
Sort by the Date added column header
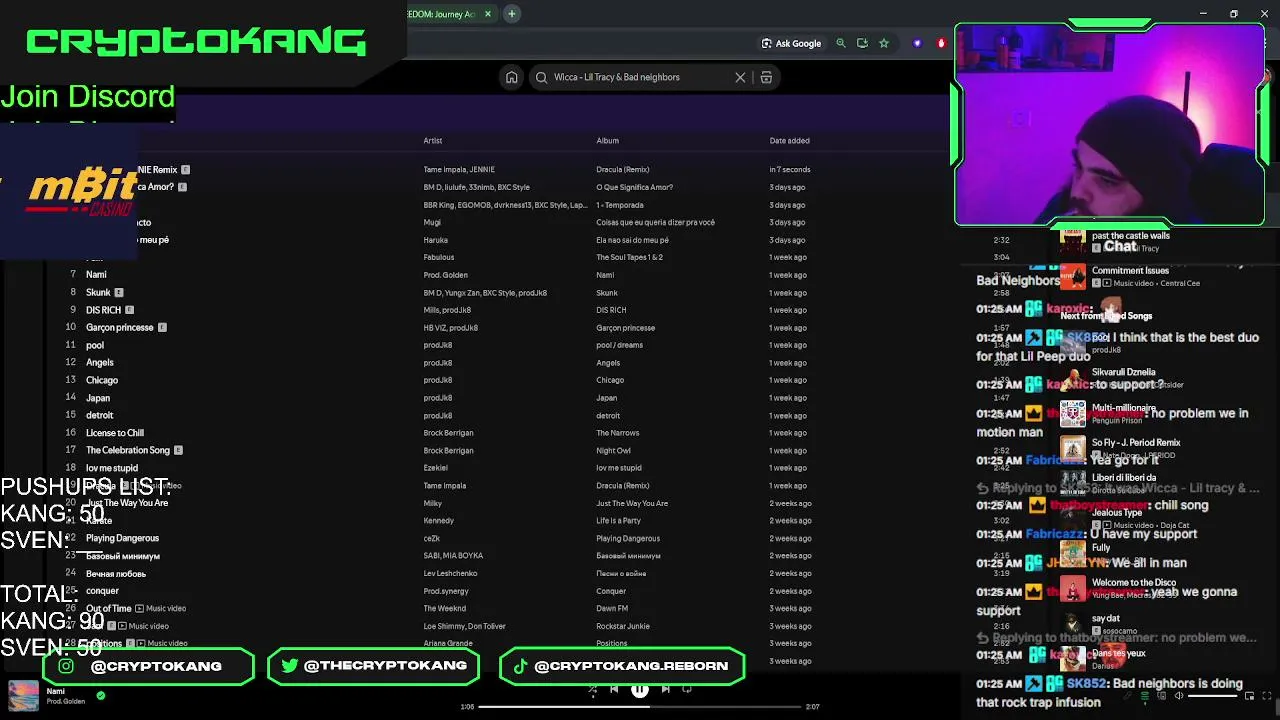789,141
